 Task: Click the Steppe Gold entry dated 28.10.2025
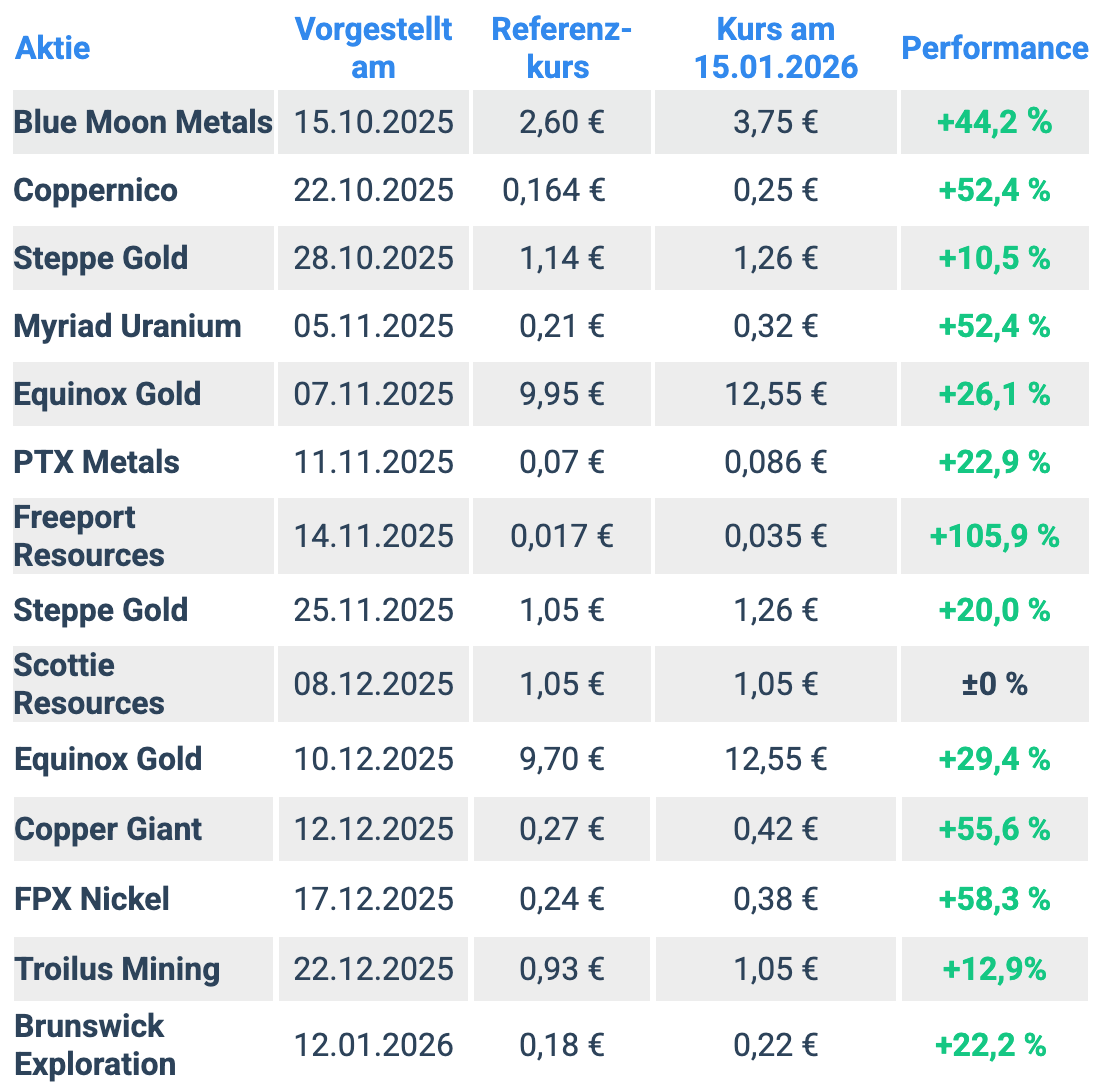coord(100,258)
